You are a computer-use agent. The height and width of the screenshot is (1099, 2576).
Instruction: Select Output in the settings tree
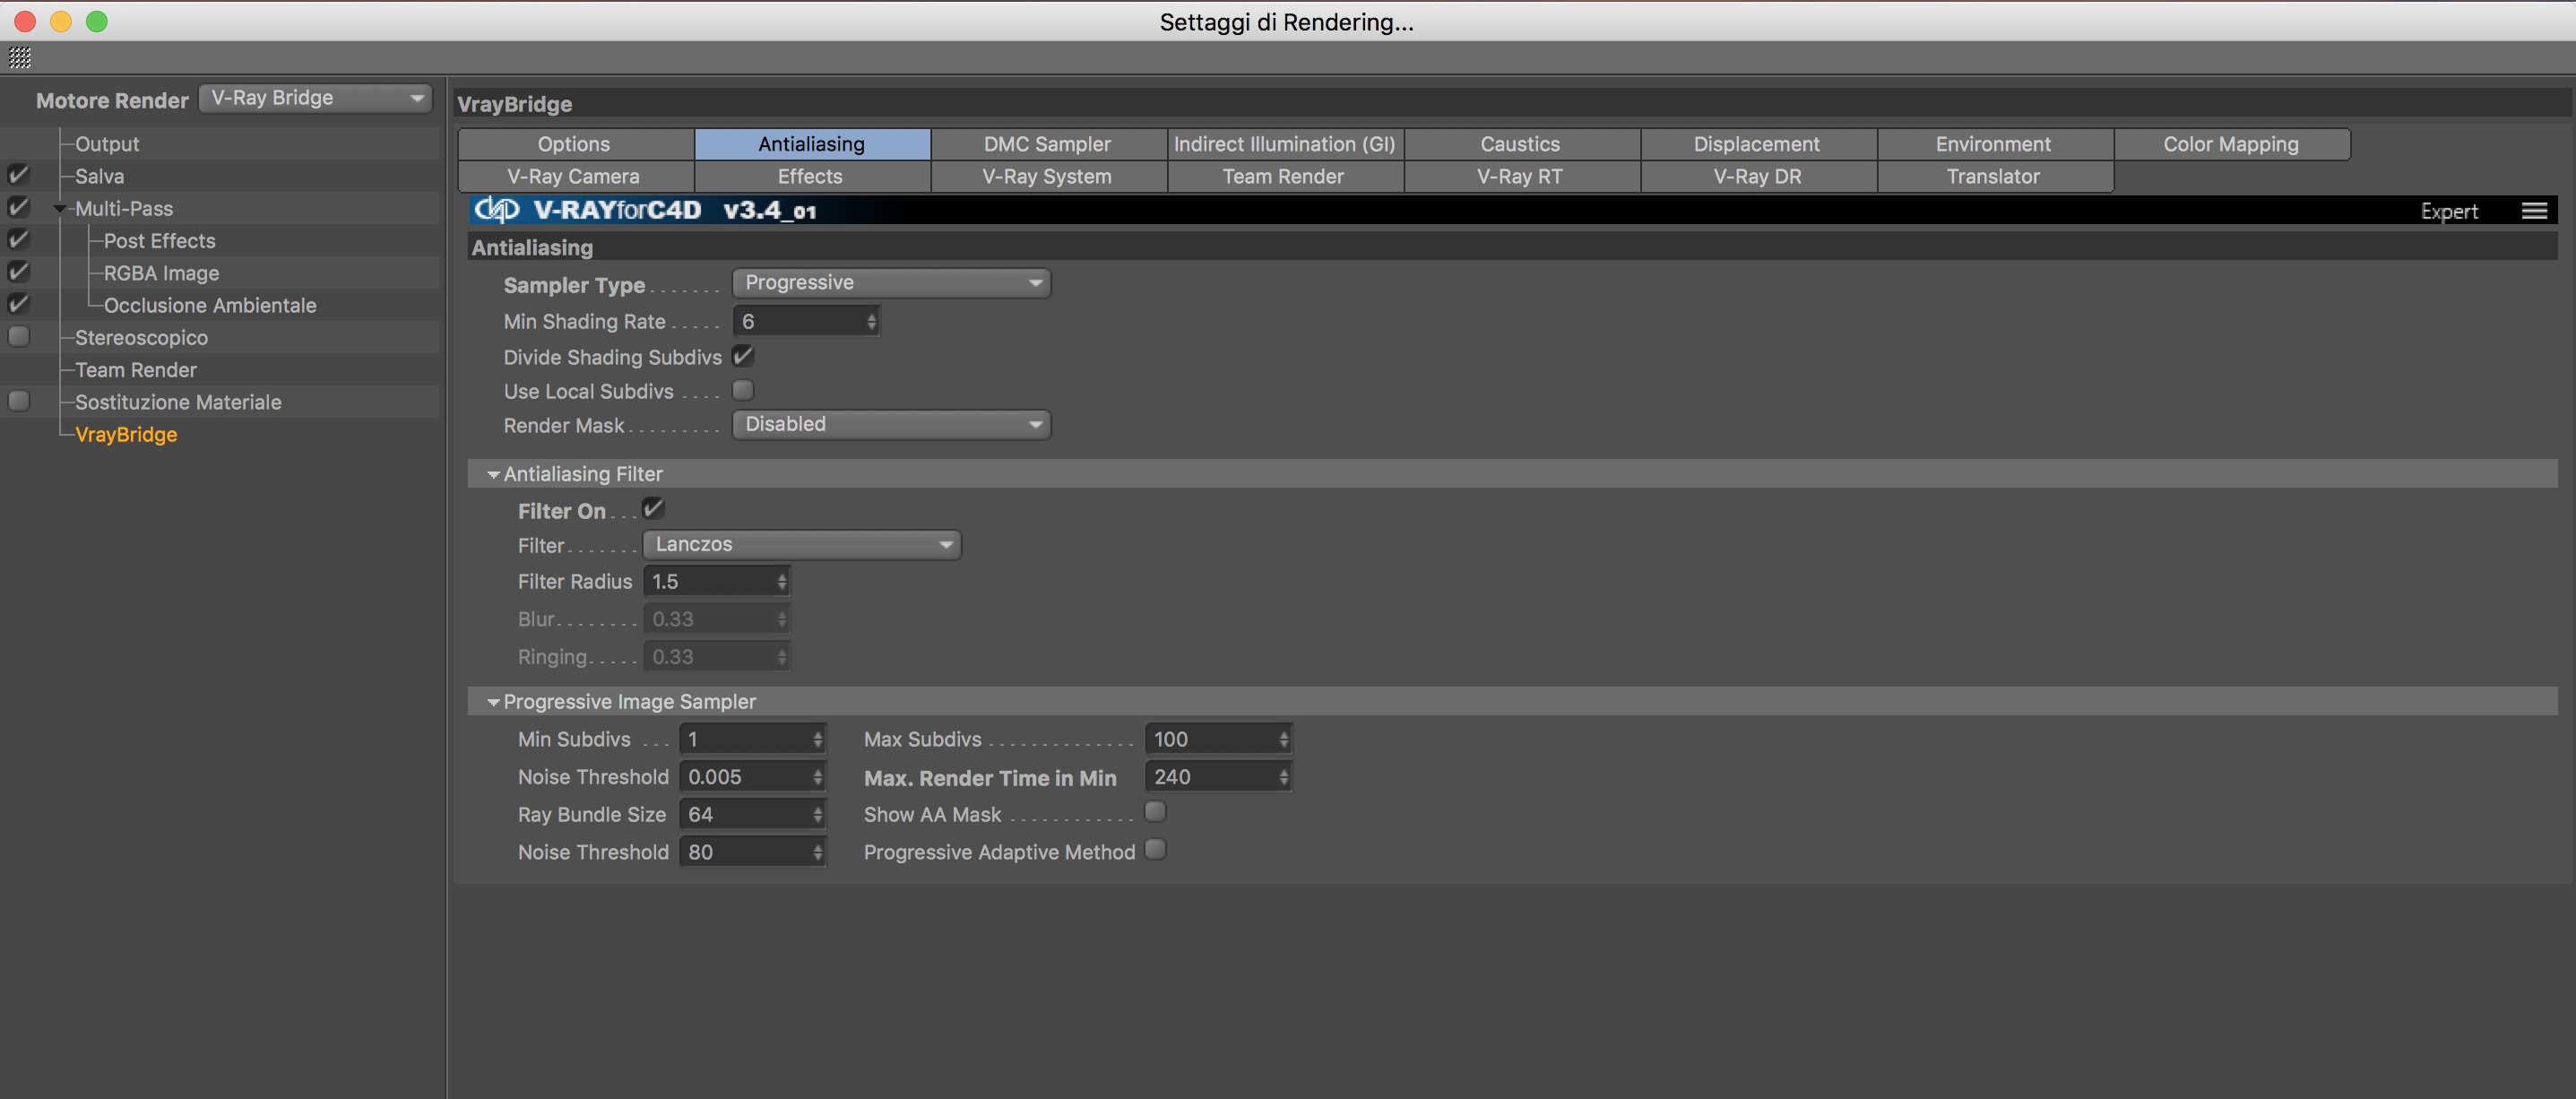tap(107, 144)
